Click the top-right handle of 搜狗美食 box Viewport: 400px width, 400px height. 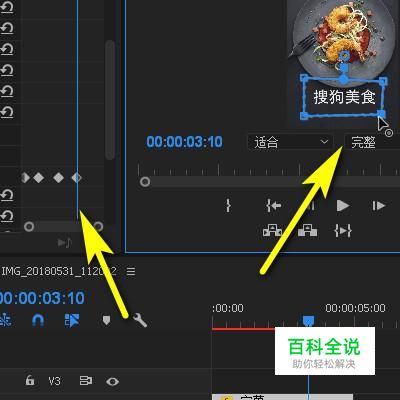point(384,81)
